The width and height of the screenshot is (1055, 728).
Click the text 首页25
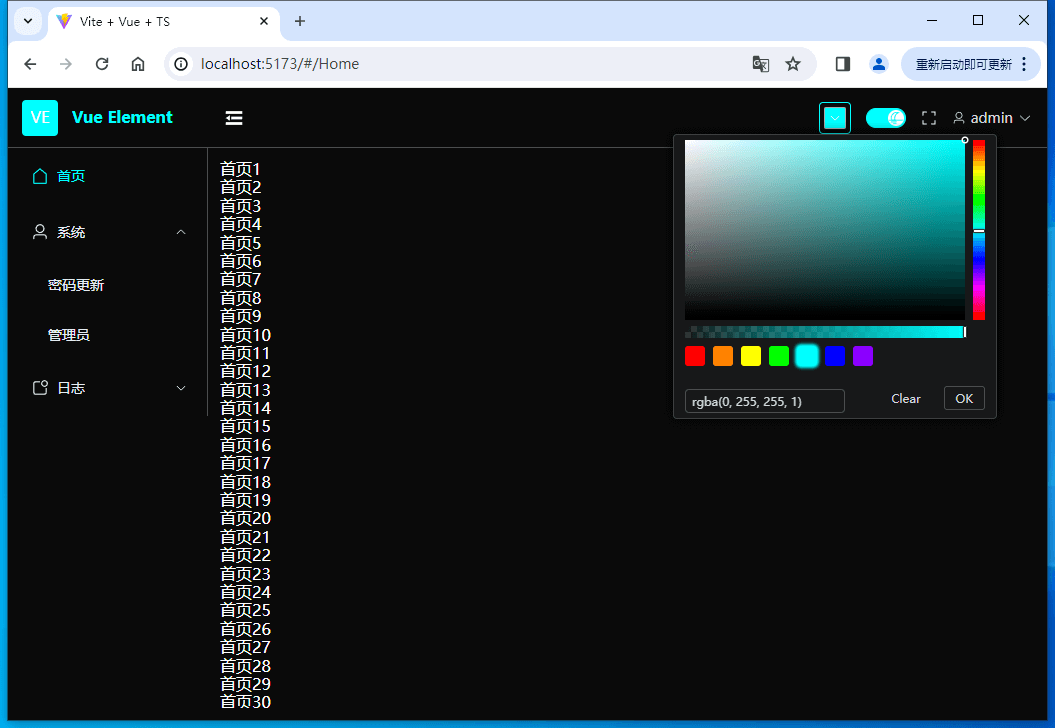246,610
